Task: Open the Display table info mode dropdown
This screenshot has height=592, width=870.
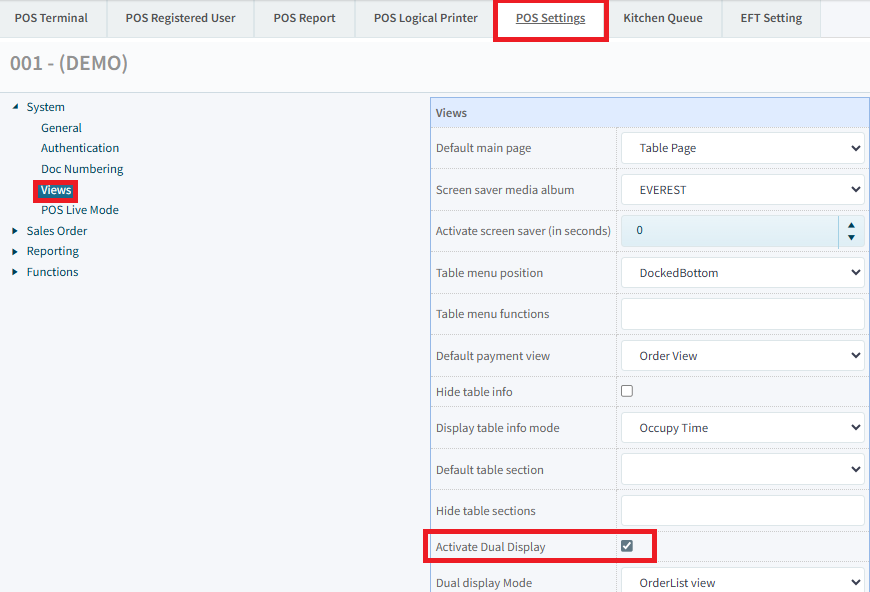Action: coord(742,428)
